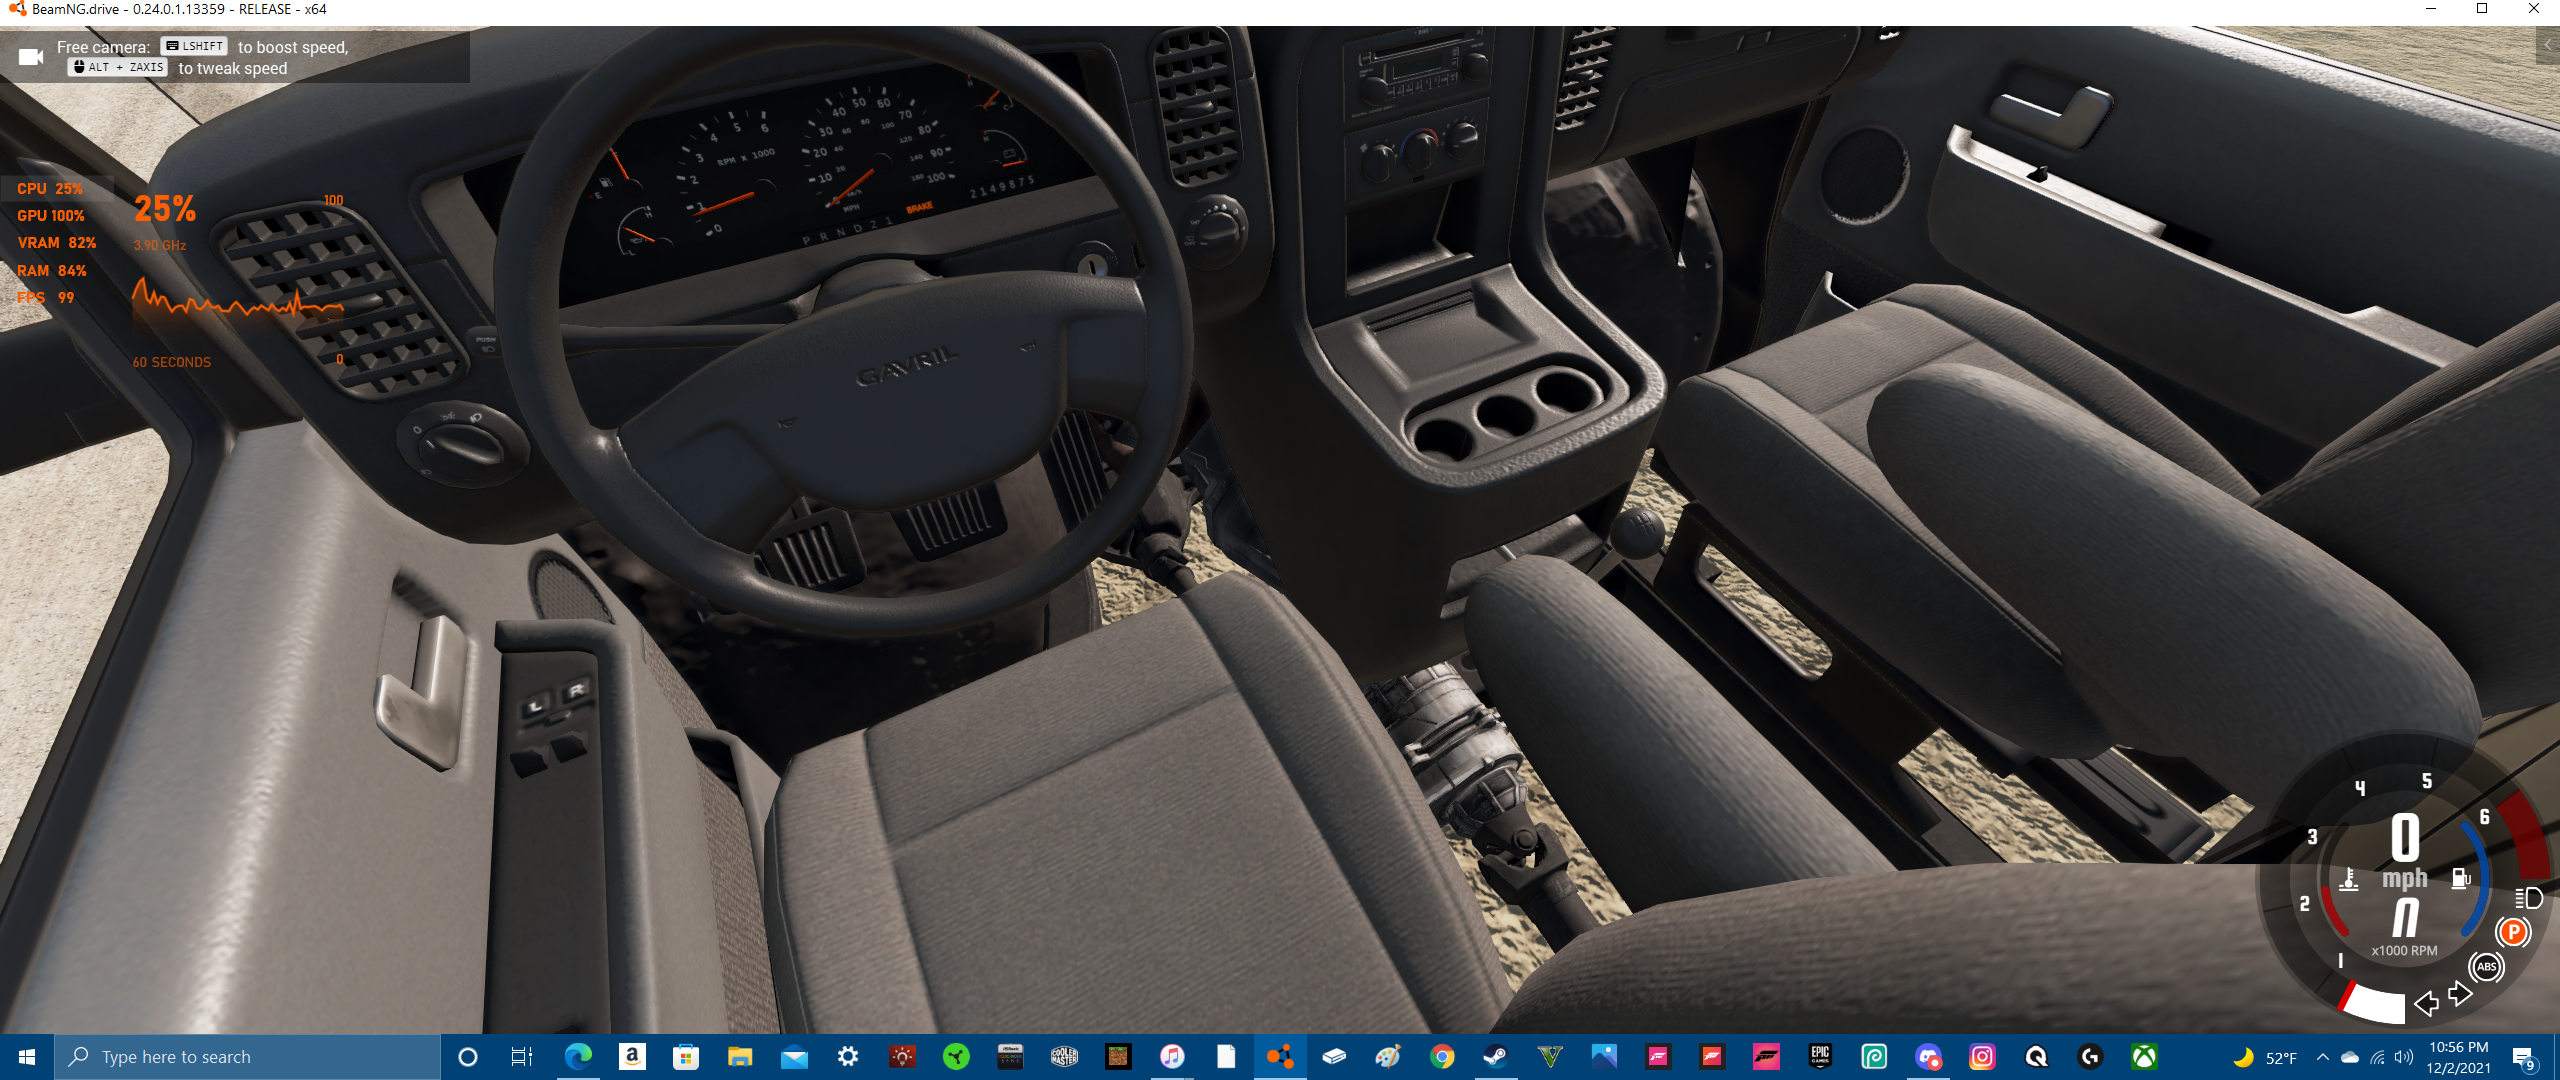Click the VRAM 82% overlay stat
The image size is (2560, 1080).
pos(57,243)
